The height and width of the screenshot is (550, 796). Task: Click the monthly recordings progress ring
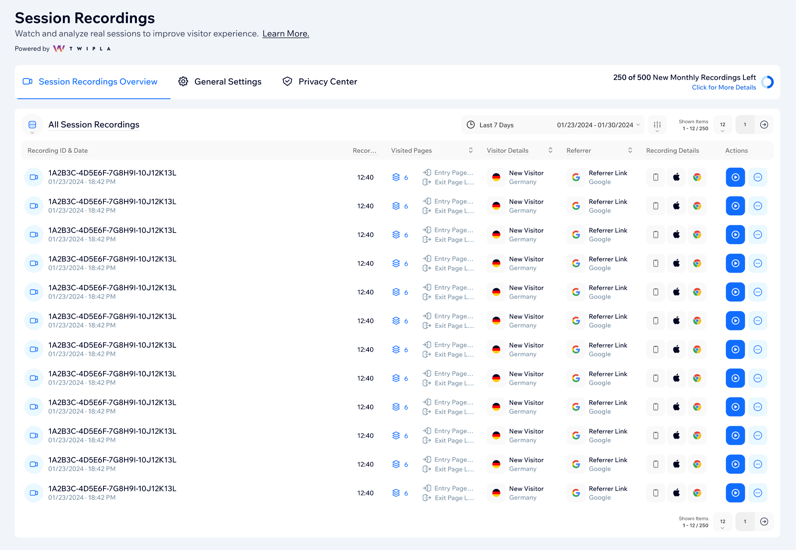tap(768, 82)
